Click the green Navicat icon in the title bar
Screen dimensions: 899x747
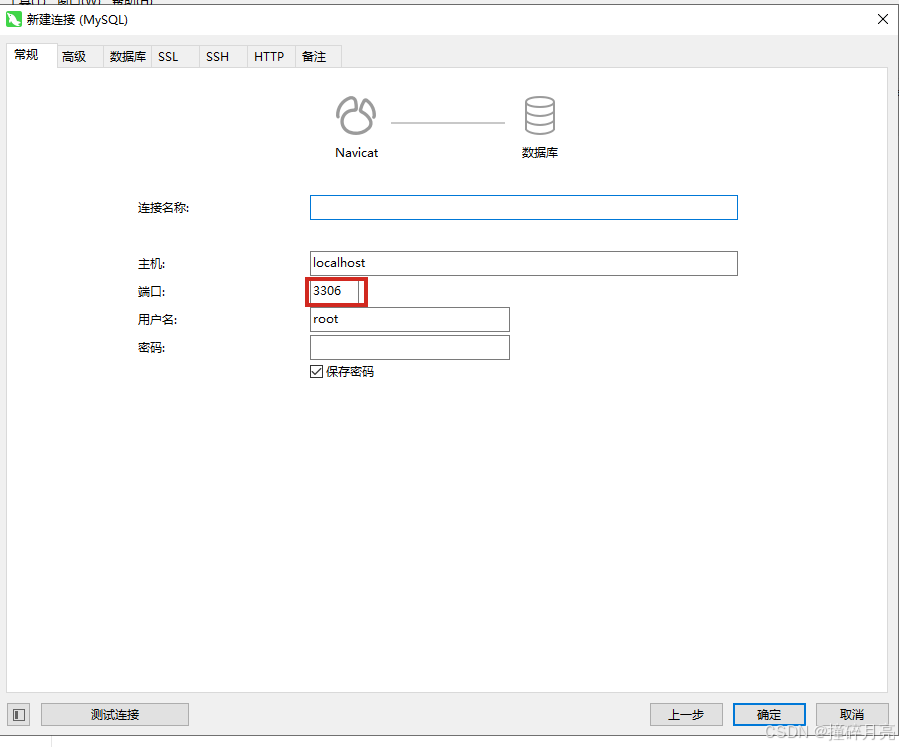coord(14,19)
